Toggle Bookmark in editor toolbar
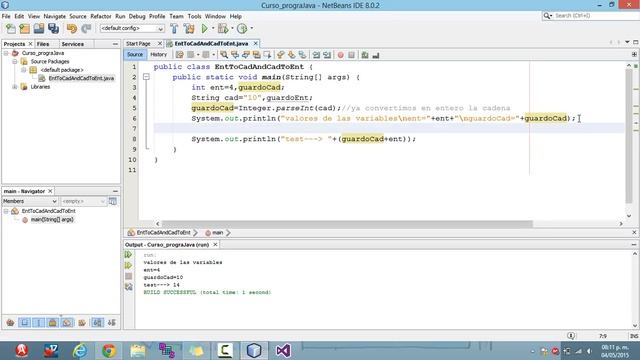Screen dimensions: 640x360 click(x=302, y=55)
